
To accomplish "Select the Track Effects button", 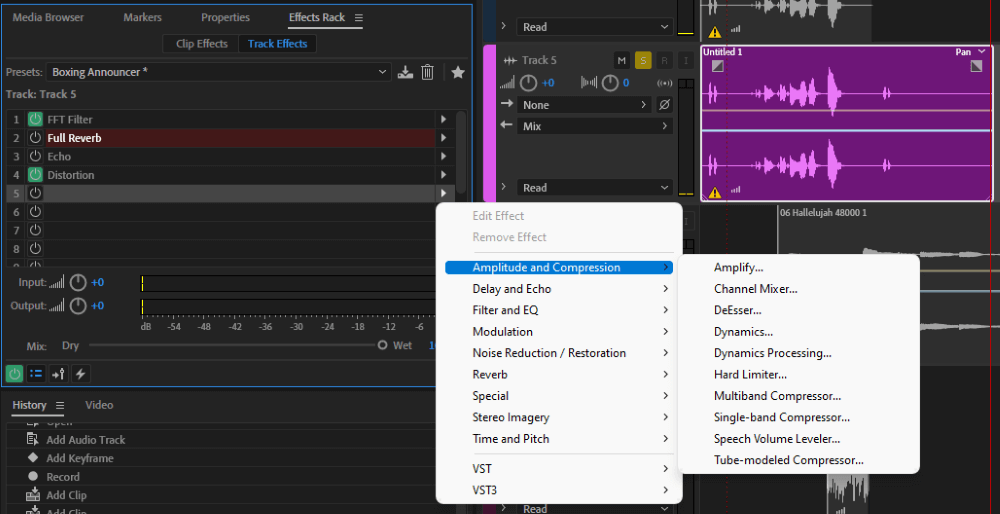I will point(277,44).
